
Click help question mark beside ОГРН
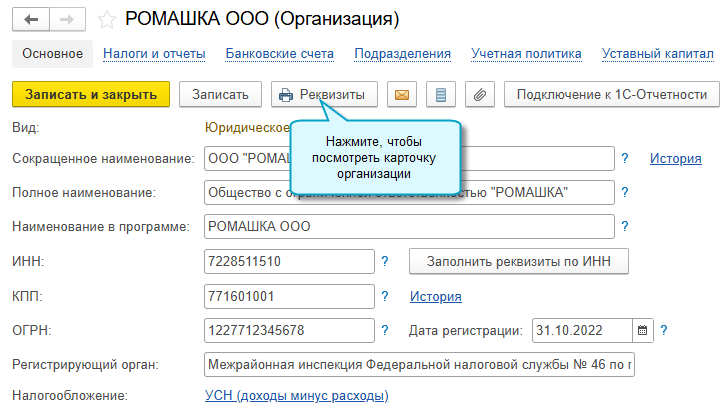[x=385, y=330]
